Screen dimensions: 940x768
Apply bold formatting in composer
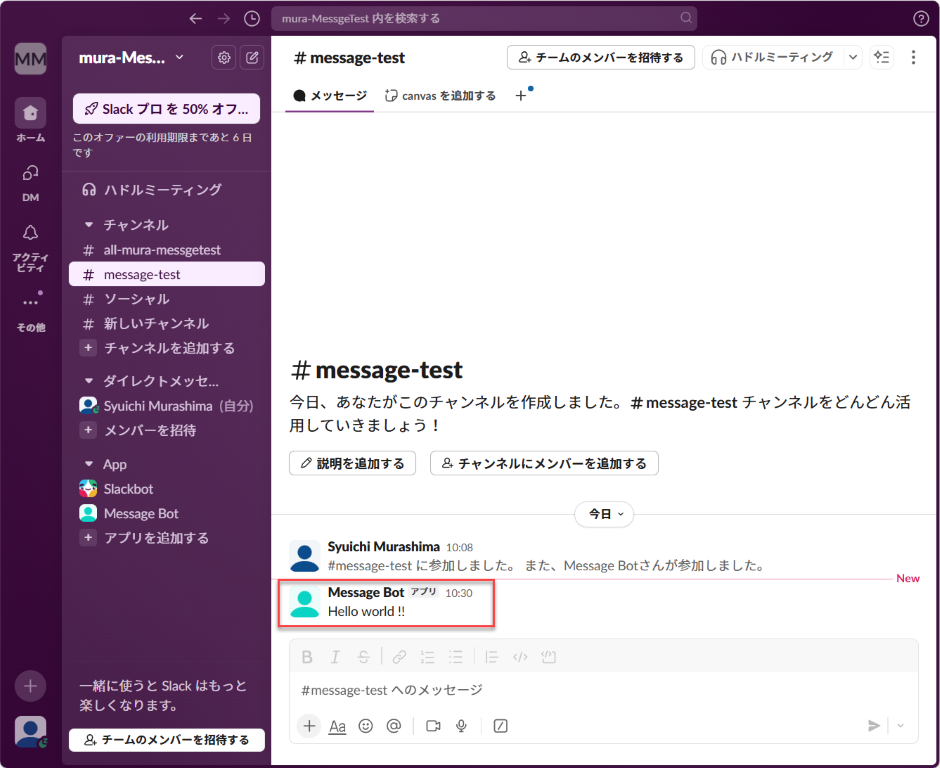[307, 657]
